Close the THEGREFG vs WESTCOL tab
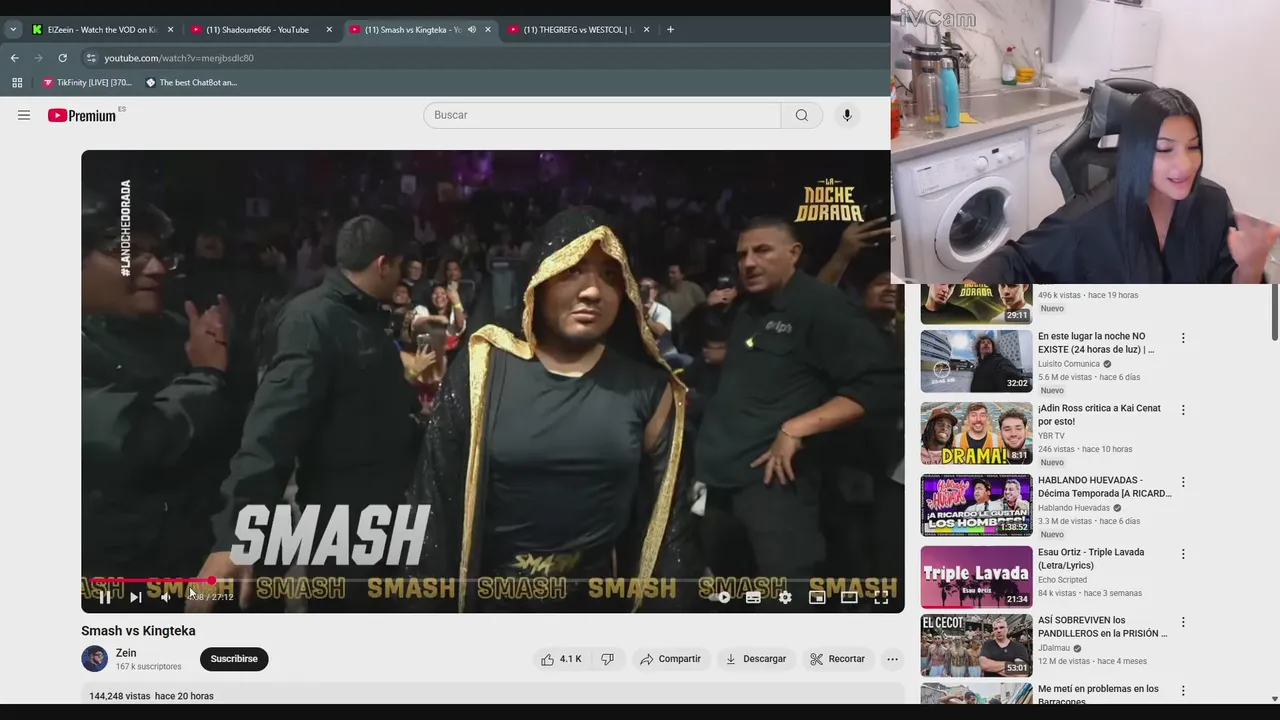 [646, 30]
